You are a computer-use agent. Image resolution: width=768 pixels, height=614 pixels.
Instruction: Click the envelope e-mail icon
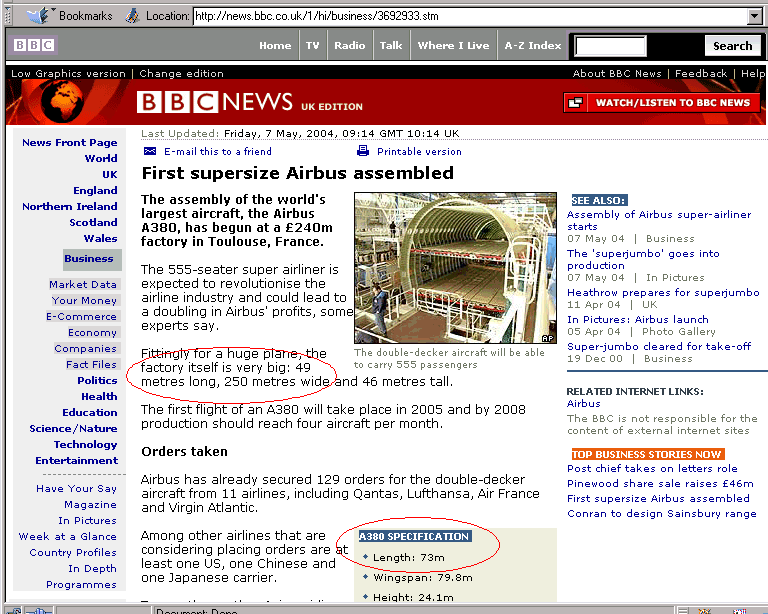point(149,151)
